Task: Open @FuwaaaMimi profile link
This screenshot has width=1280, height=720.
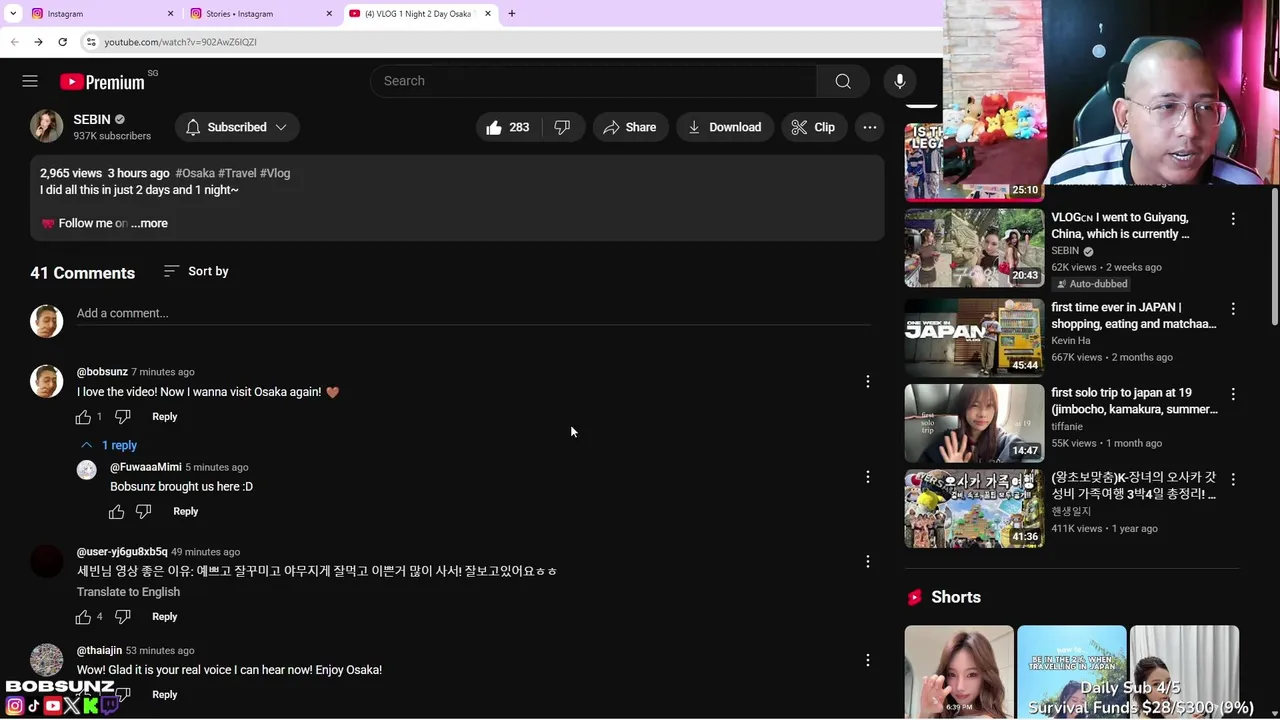Action: click(x=145, y=467)
